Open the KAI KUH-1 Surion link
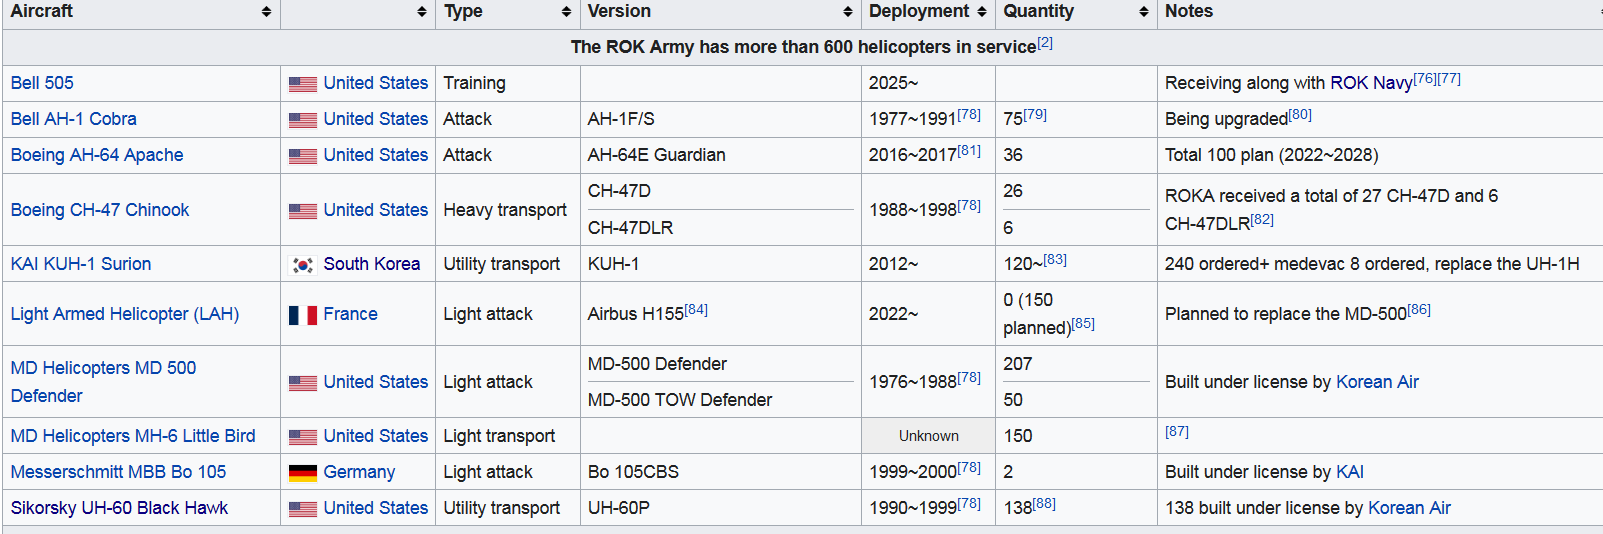 coord(81,264)
